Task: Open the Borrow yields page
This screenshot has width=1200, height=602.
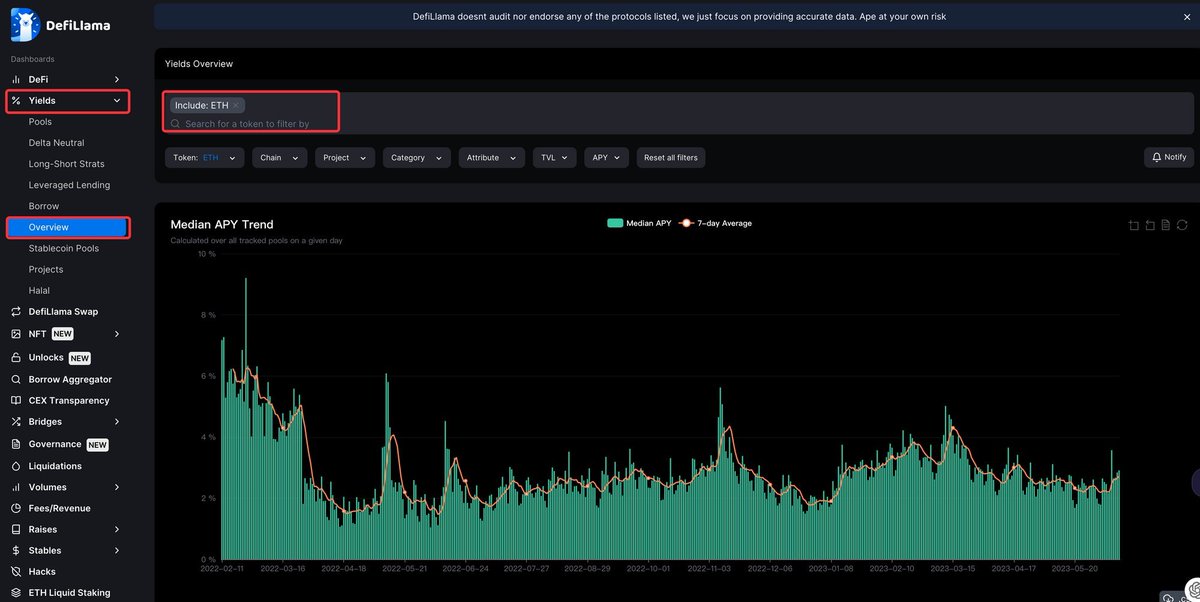Action: point(44,206)
